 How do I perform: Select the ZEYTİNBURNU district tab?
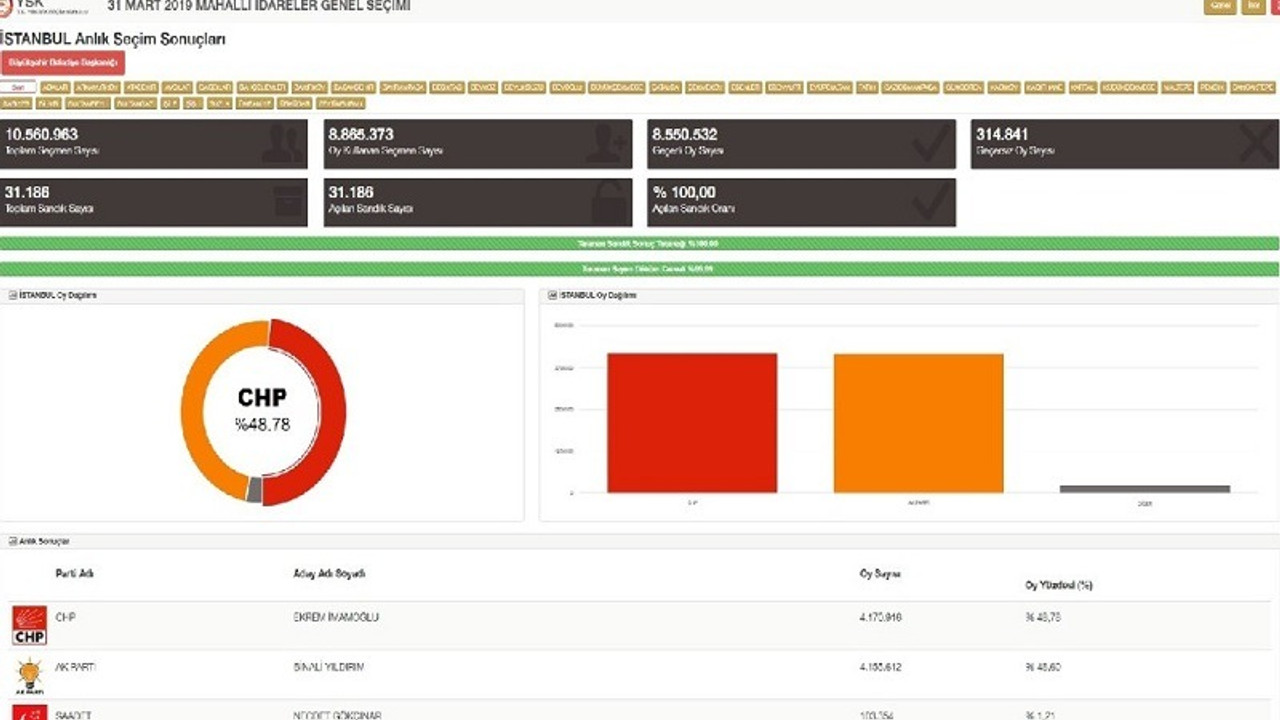coord(341,103)
